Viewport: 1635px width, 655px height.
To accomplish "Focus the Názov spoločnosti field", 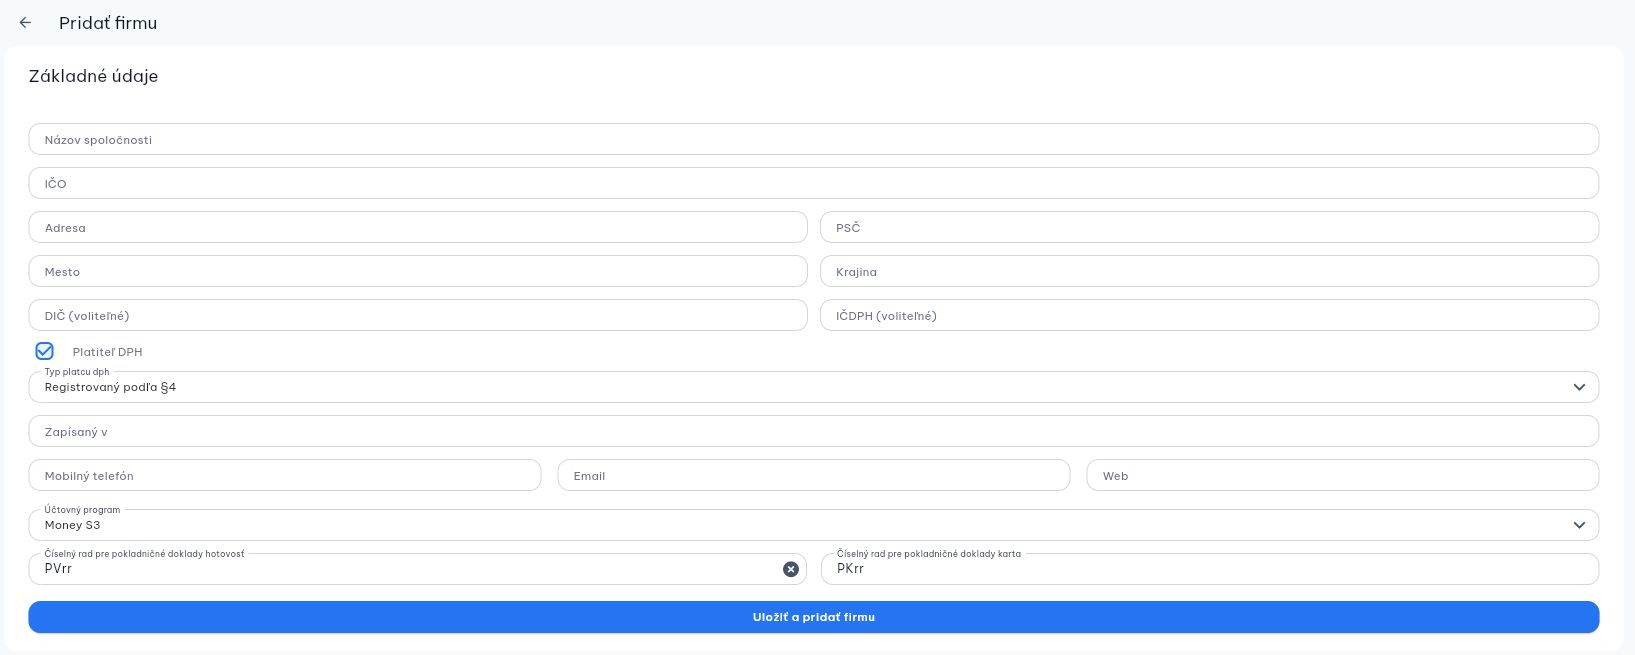I will [814, 139].
